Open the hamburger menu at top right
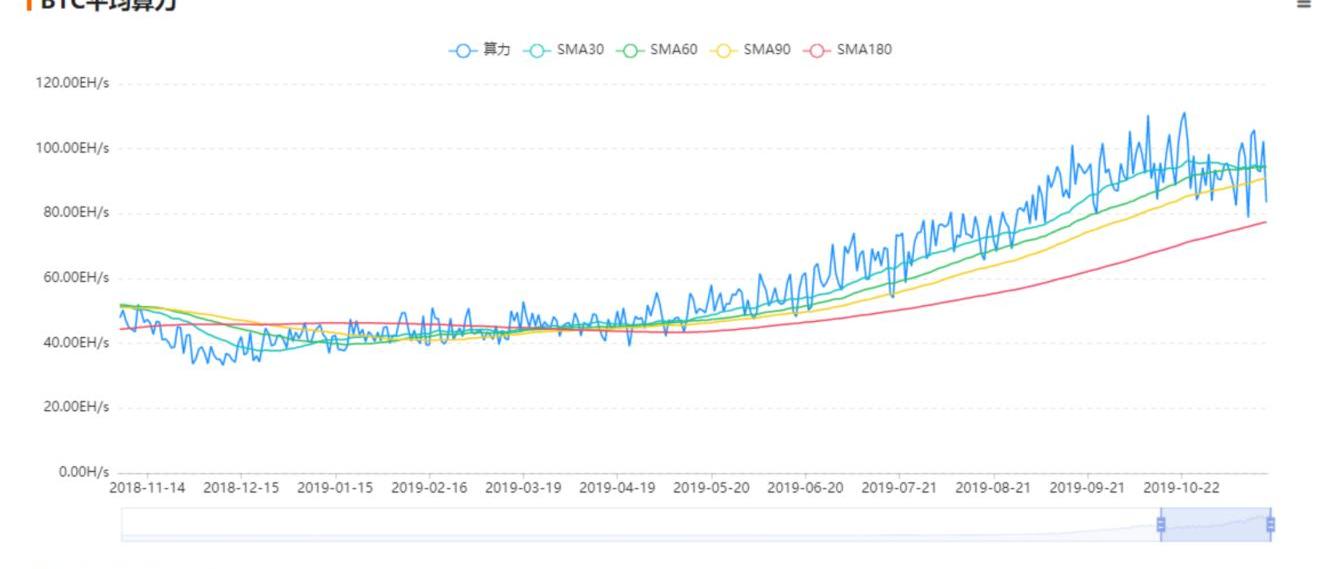Viewport: 1317px width, 569px height. [1302, 5]
